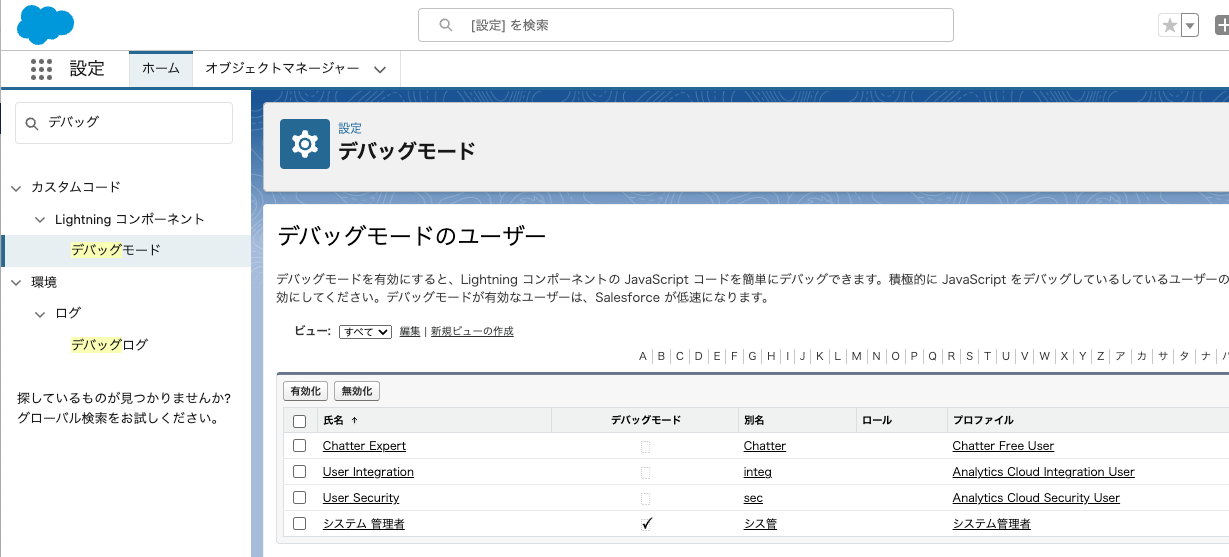Filter users by letter S
1229x557 pixels.
tap(968, 356)
